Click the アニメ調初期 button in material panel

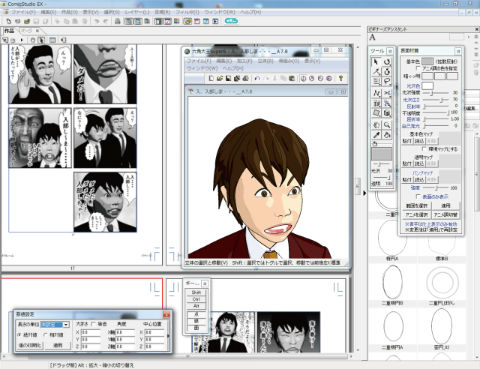click(446, 215)
